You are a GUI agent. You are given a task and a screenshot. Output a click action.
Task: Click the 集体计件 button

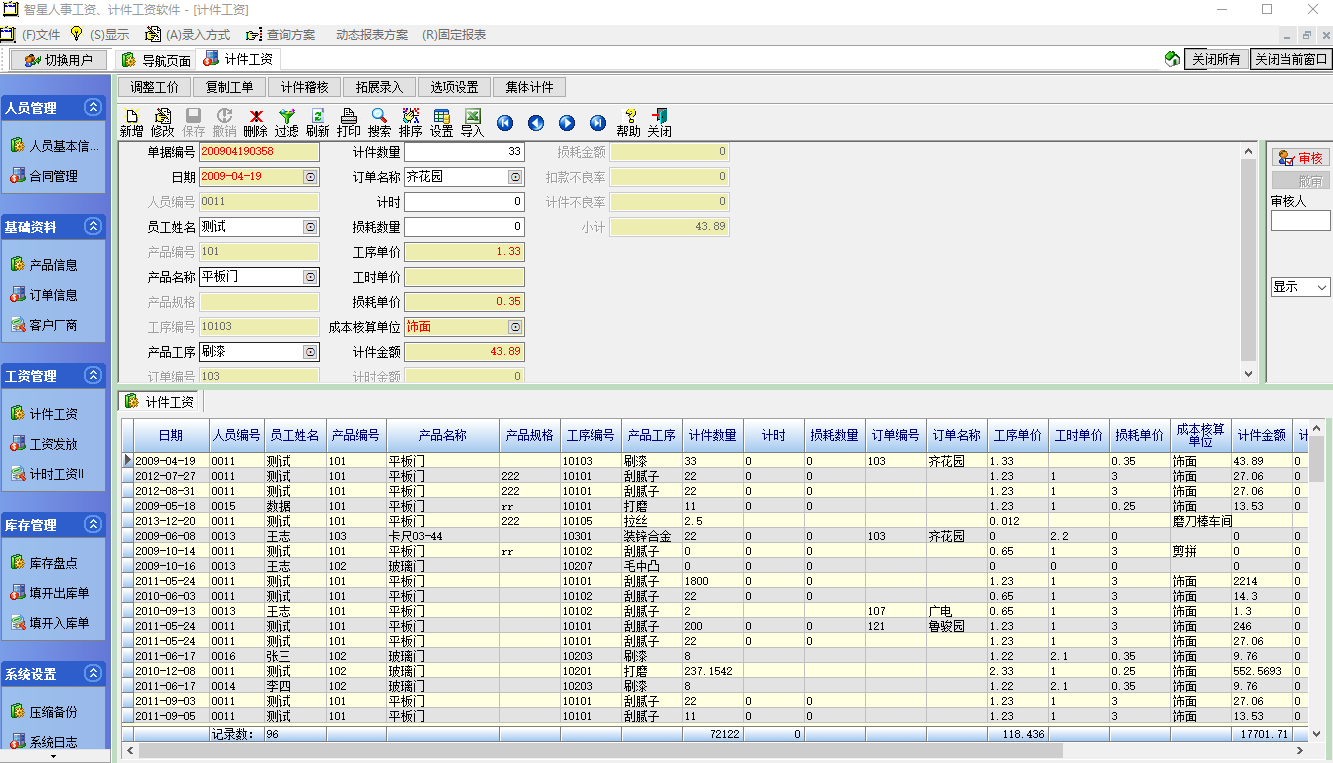tap(530, 87)
